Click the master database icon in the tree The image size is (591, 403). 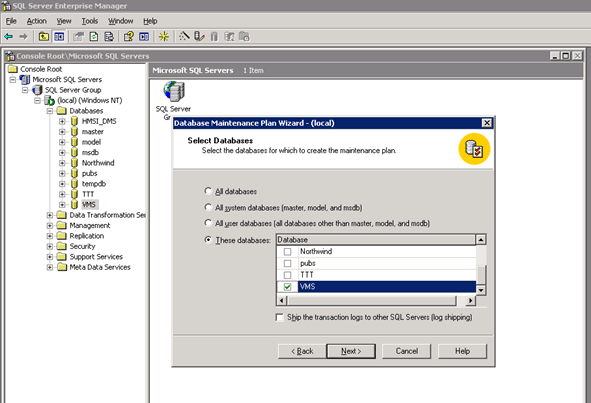pyautogui.click(x=74, y=132)
